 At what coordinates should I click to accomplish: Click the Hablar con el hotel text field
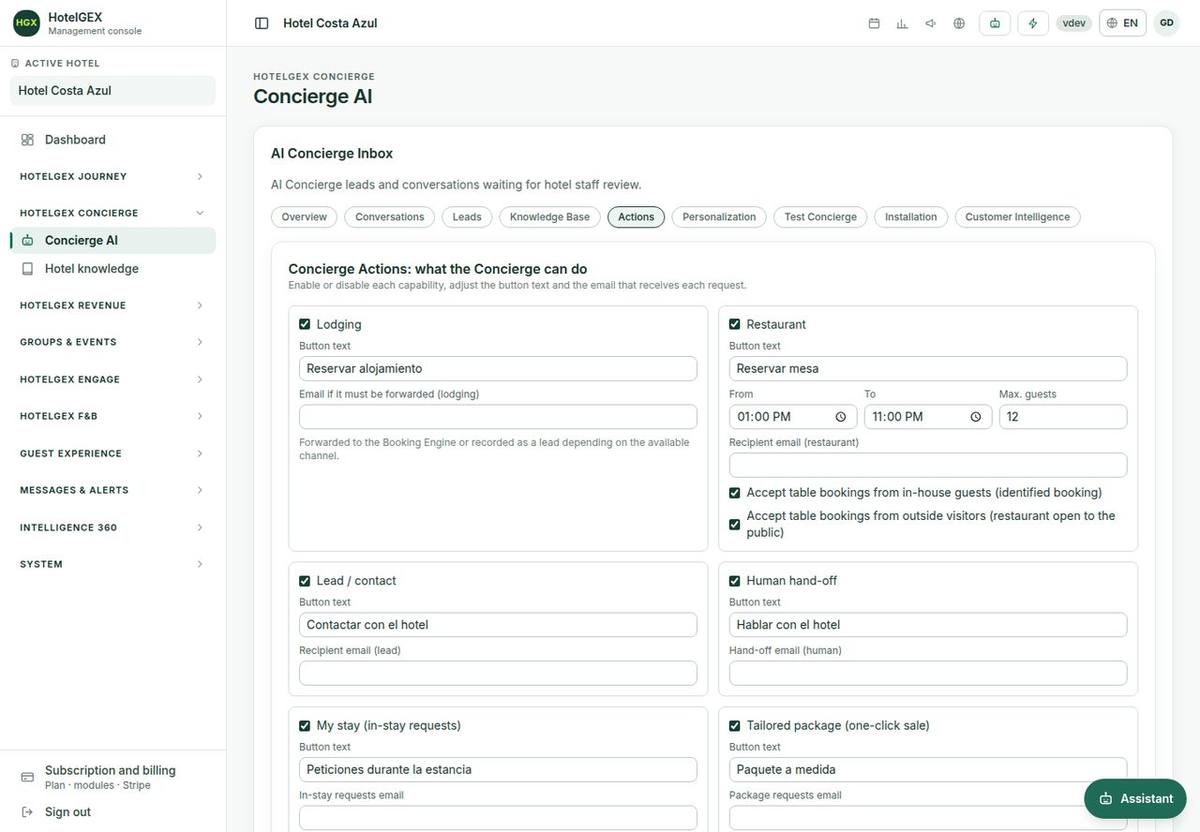(928, 625)
